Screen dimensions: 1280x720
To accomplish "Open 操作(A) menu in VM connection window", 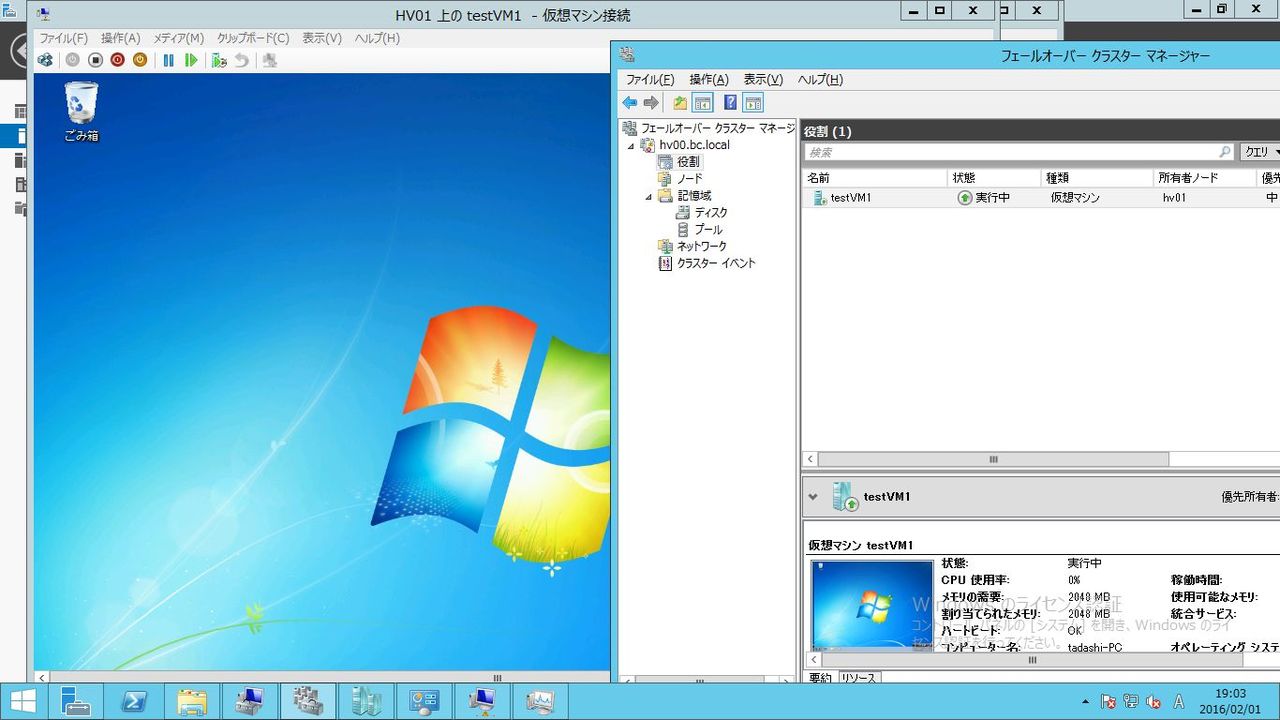I will [121, 38].
